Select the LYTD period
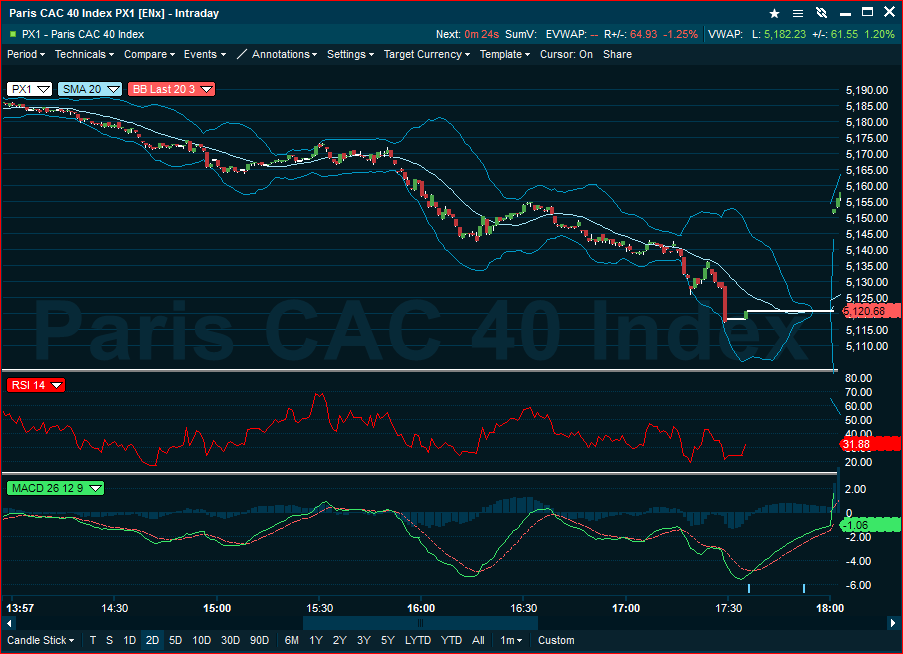The image size is (903, 654). [x=418, y=640]
